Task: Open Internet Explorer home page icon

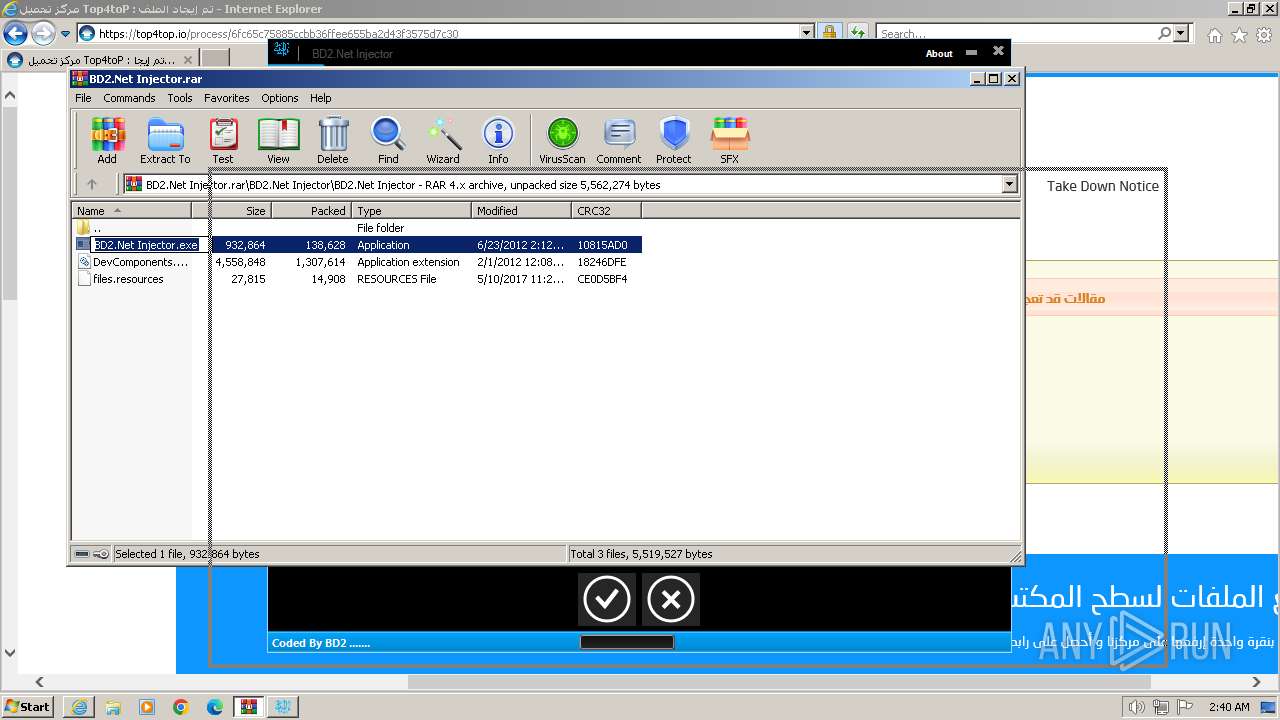Action: [1215, 34]
